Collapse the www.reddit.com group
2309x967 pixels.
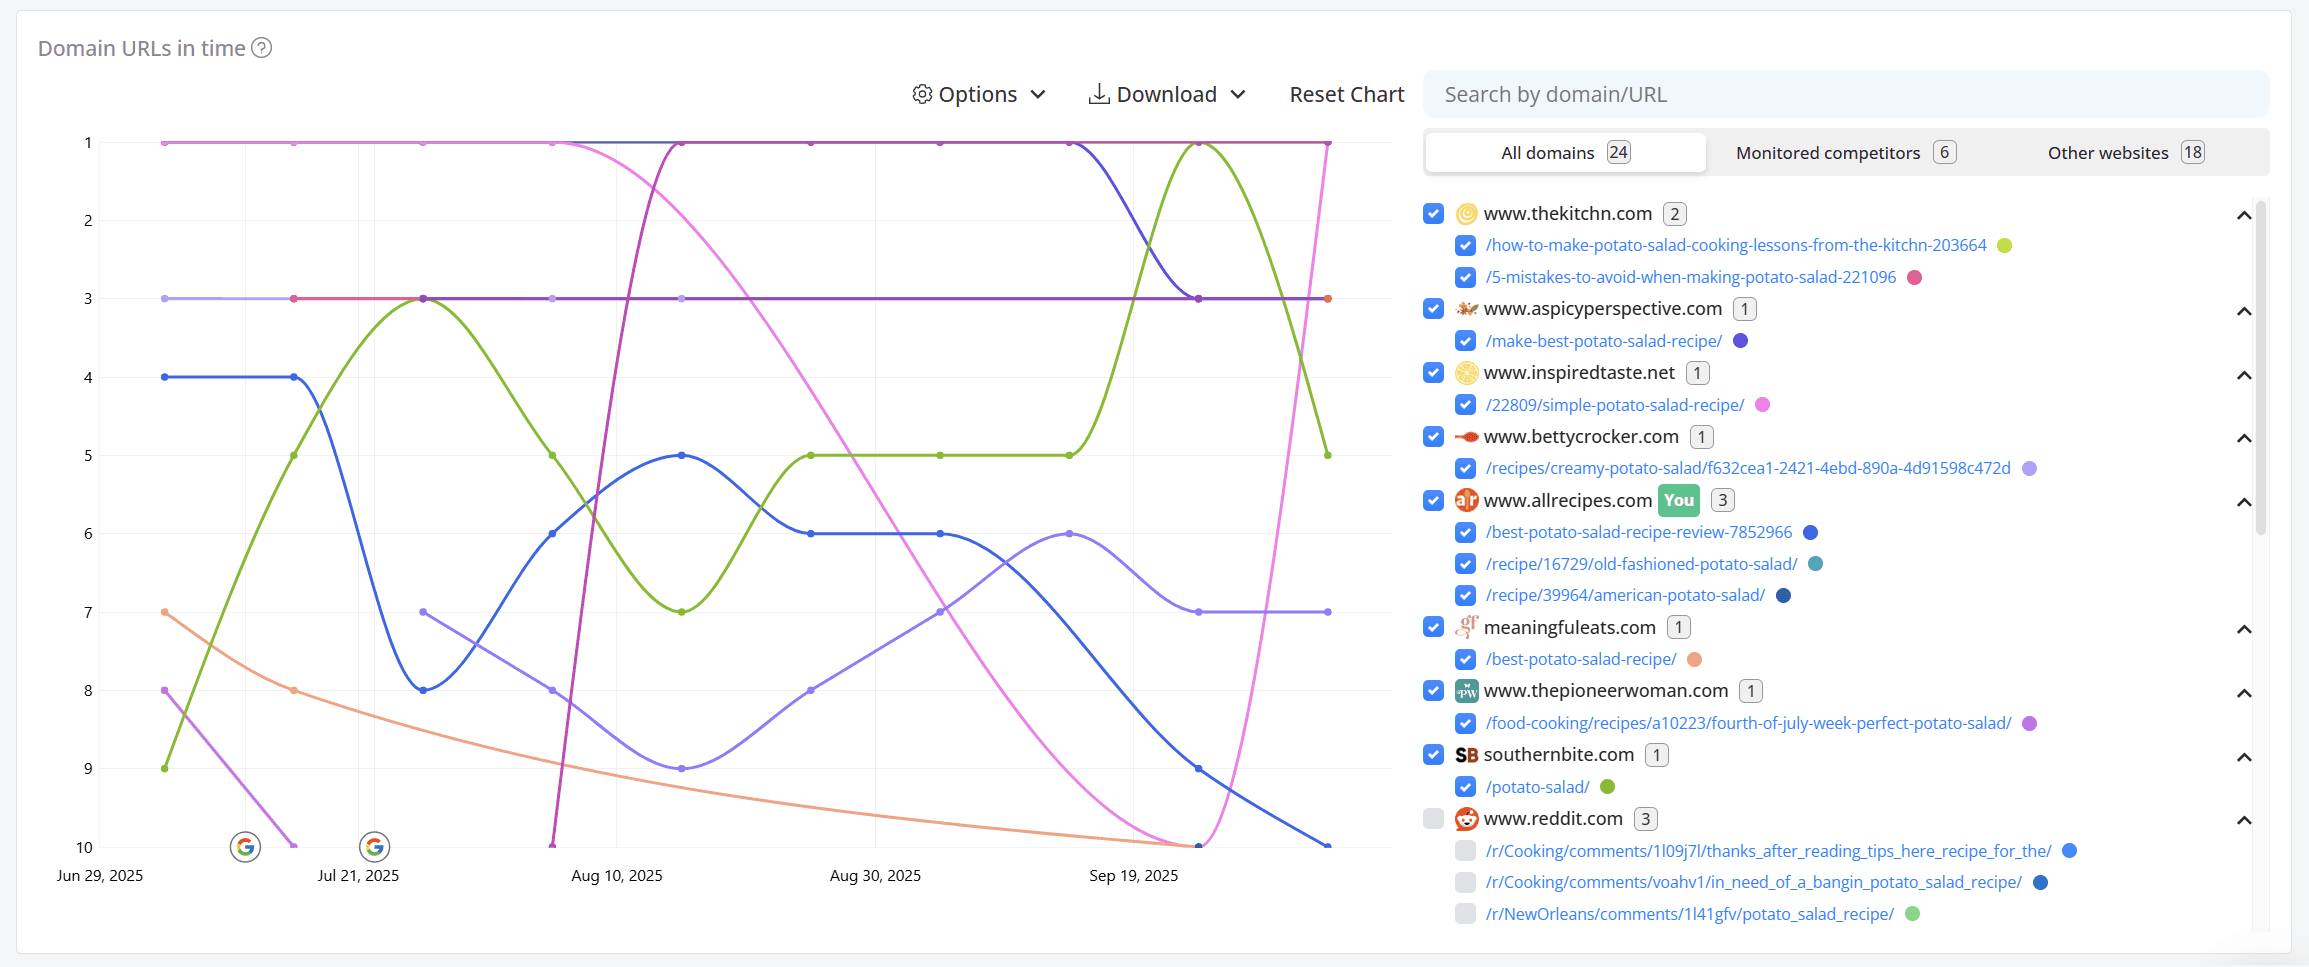[x=2244, y=820]
